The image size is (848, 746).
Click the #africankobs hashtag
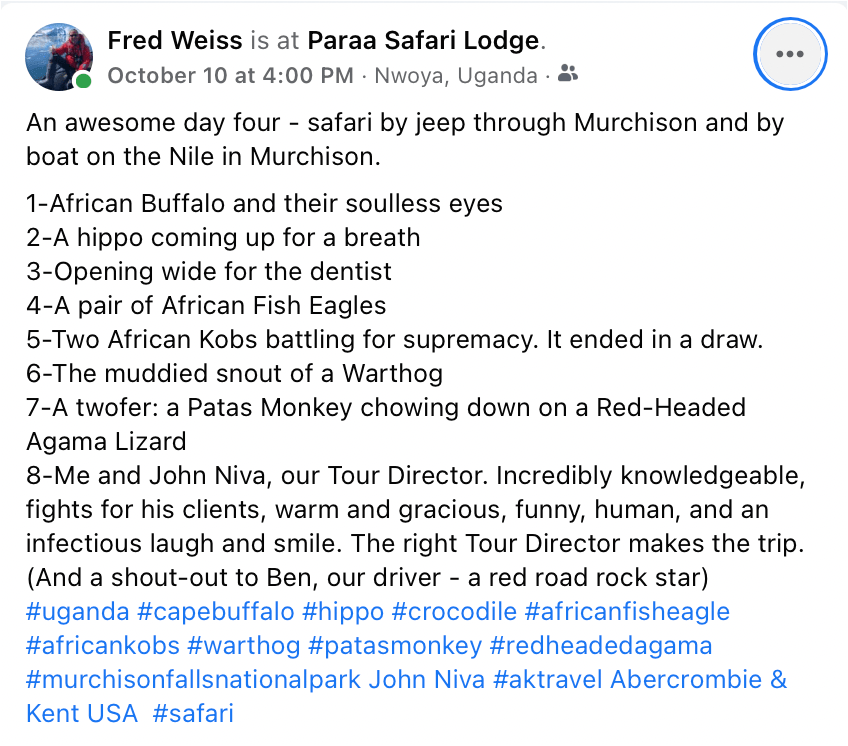click(x=101, y=645)
